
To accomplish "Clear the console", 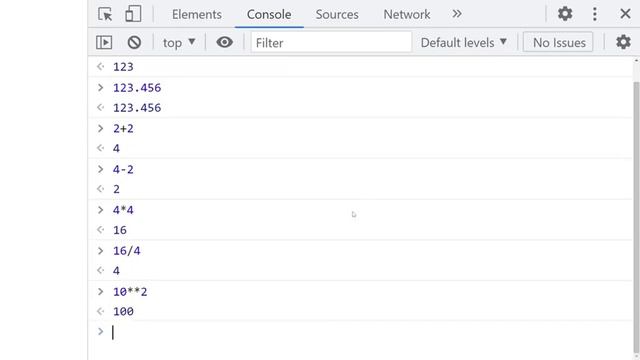I will tap(134, 42).
